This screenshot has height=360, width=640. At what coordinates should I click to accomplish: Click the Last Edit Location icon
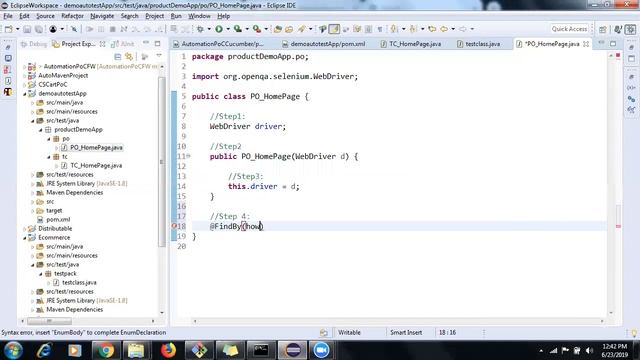[432, 29]
